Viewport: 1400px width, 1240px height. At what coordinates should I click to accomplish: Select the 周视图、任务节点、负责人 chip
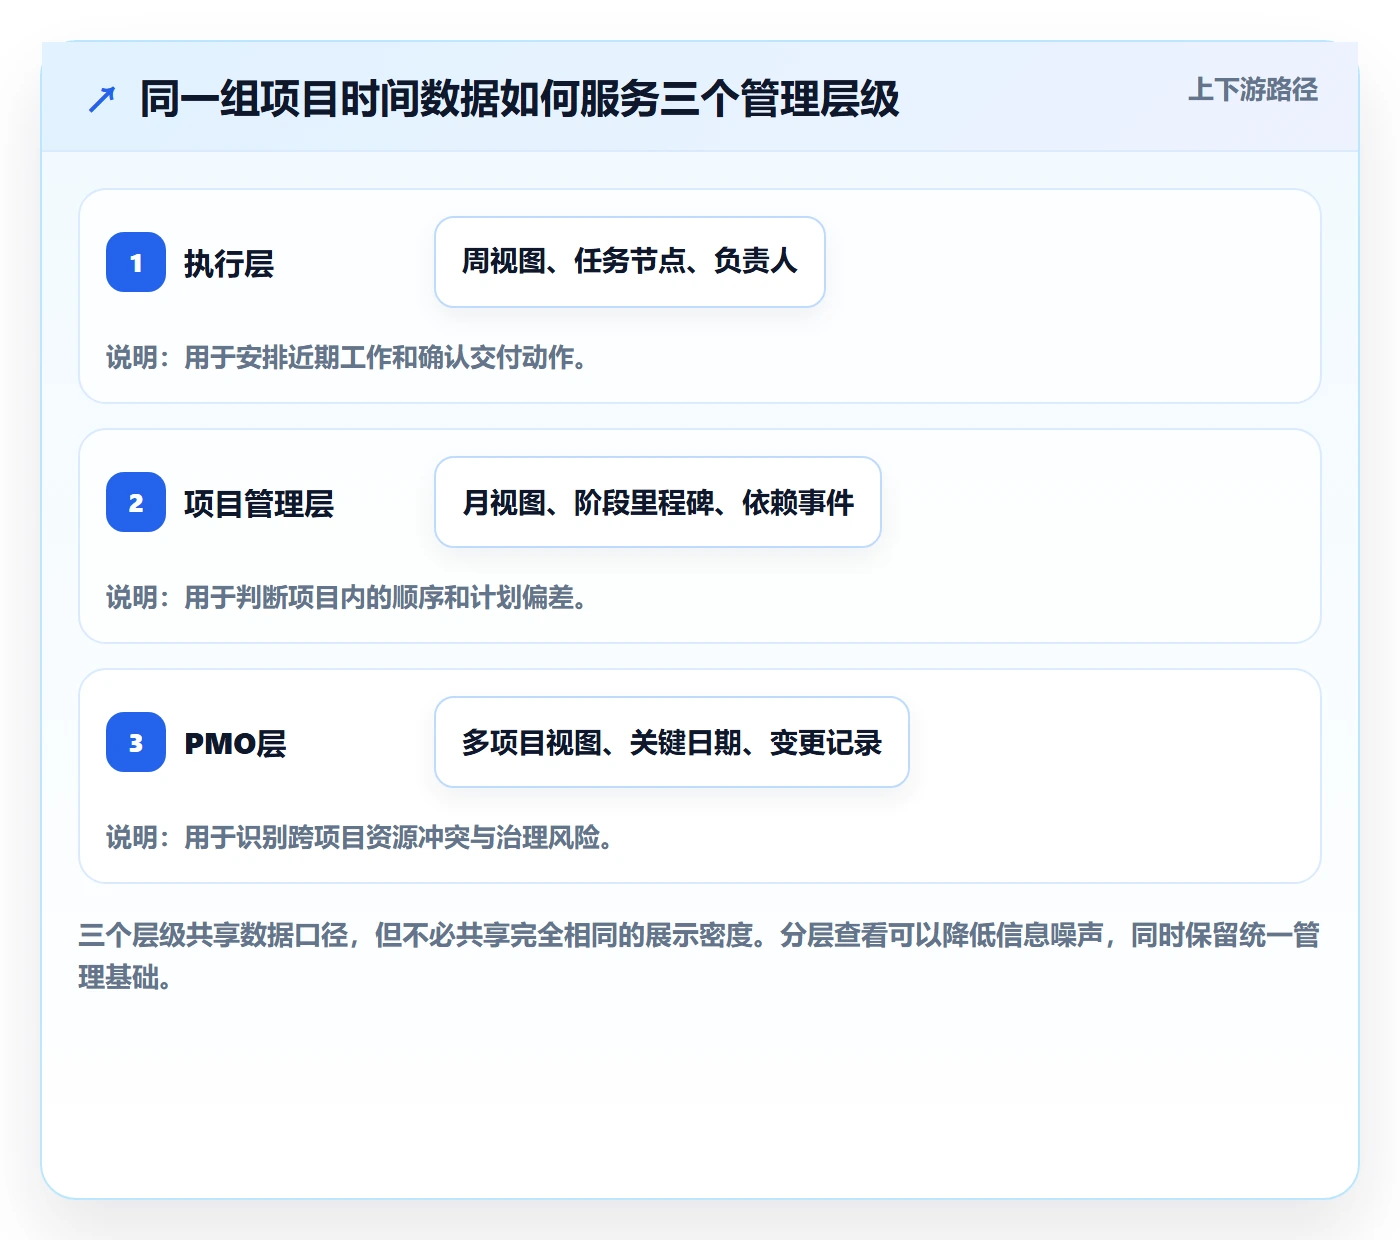(x=630, y=262)
